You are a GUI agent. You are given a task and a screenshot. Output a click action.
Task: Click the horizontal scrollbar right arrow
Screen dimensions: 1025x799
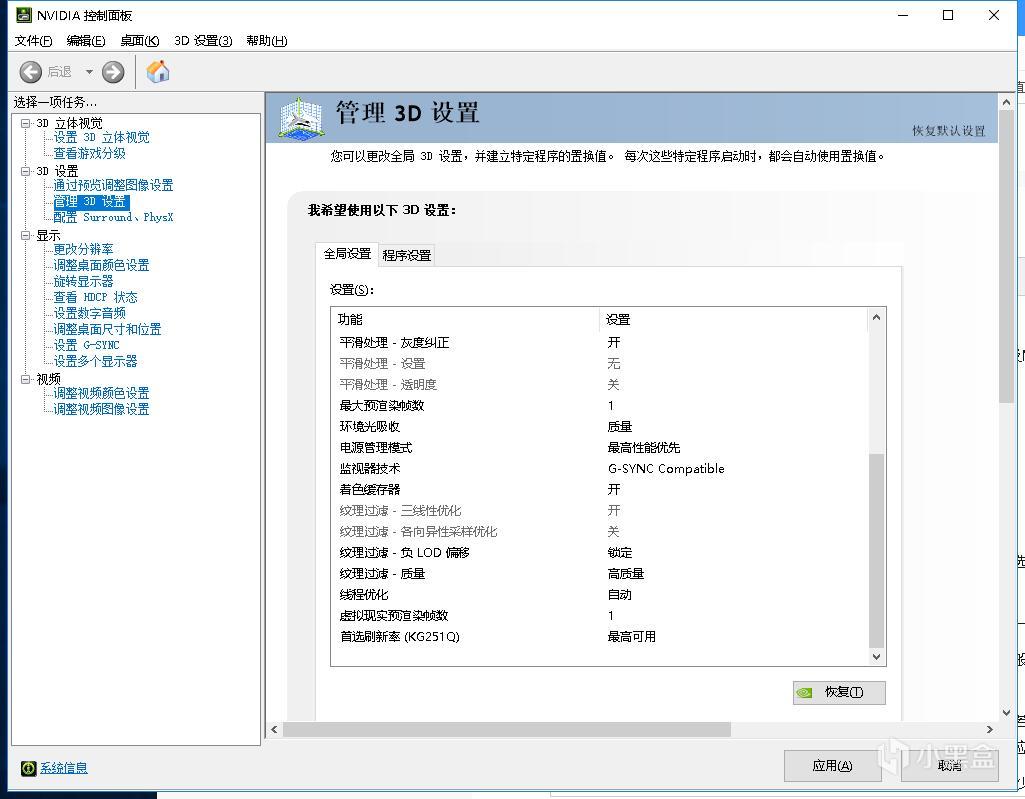990,730
